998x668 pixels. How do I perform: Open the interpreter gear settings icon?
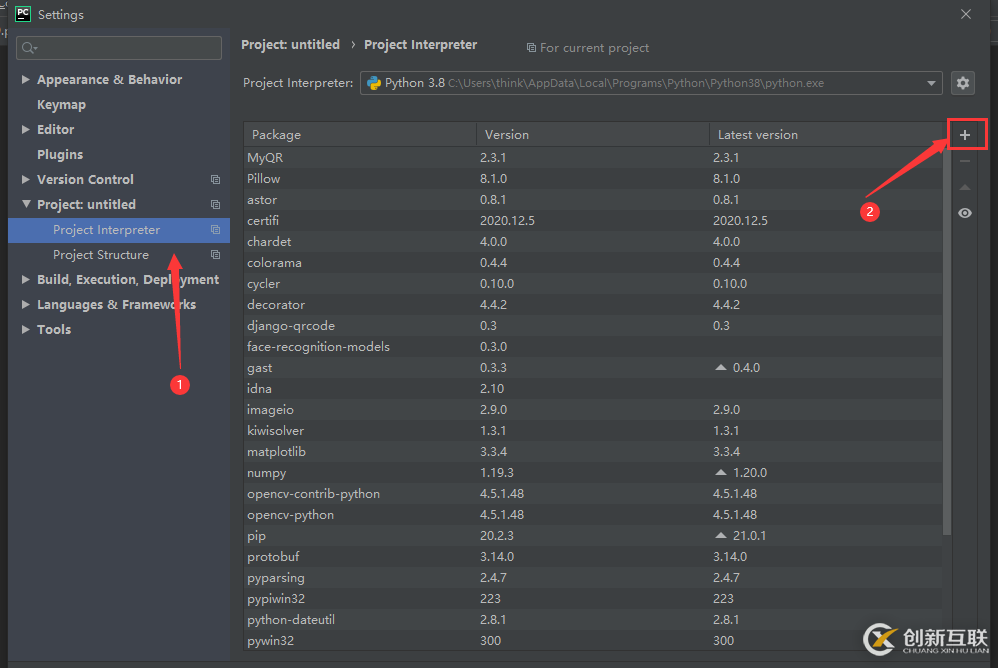point(963,83)
